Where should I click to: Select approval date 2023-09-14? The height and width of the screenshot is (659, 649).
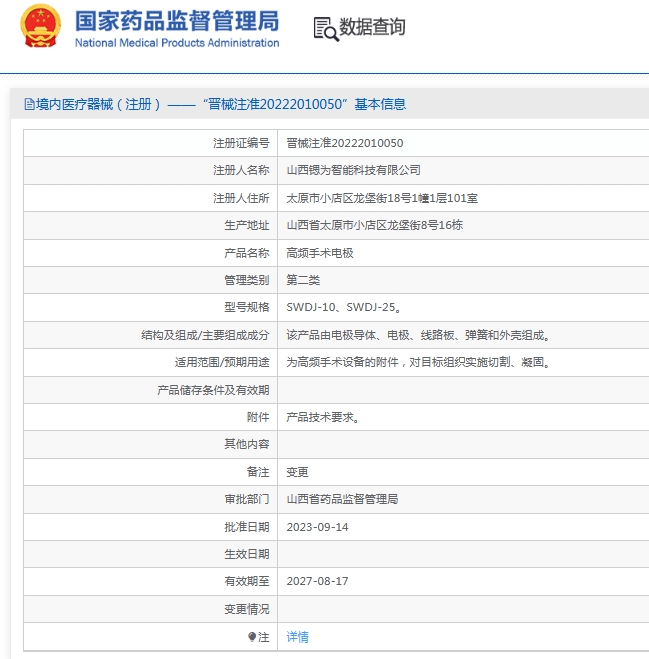pos(317,527)
